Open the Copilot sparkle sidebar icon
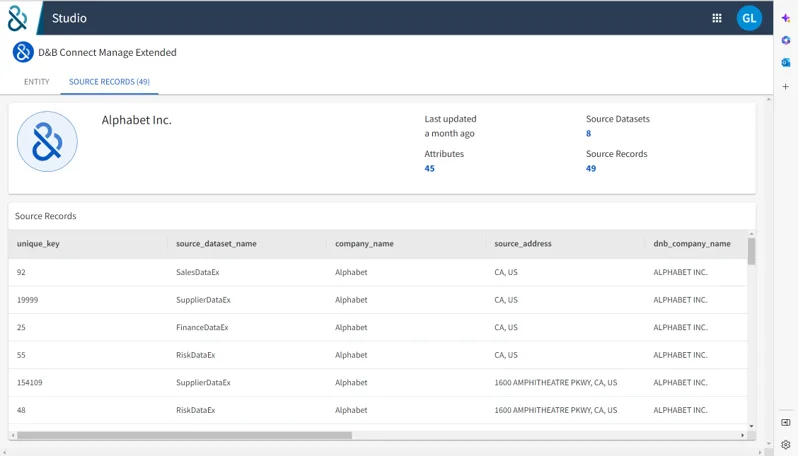The width and height of the screenshot is (798, 456). pos(786,18)
